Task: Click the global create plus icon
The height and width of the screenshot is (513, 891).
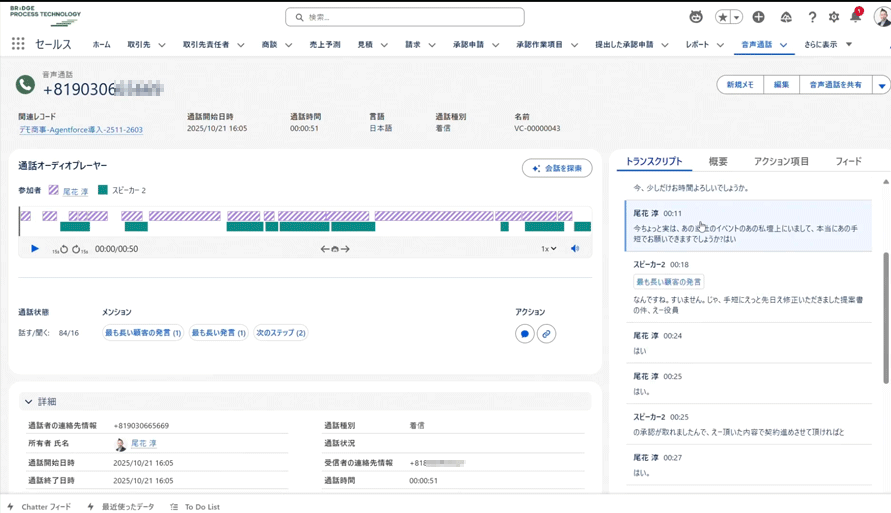Action: click(759, 17)
